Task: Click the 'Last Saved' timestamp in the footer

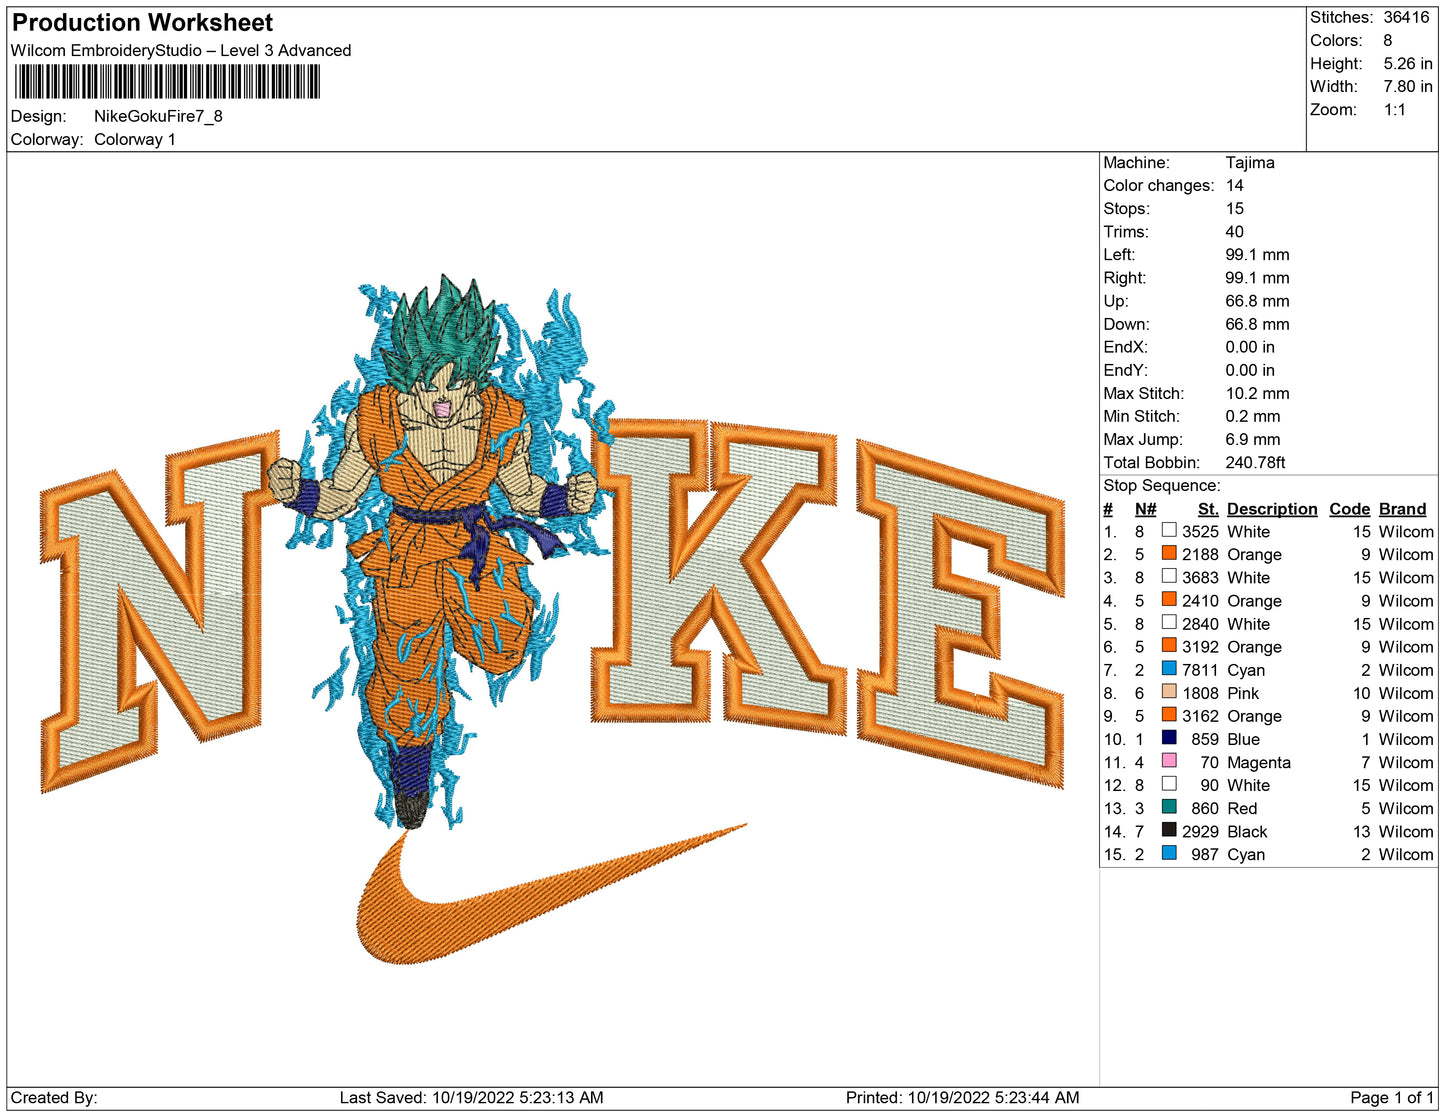Action: tap(471, 1097)
